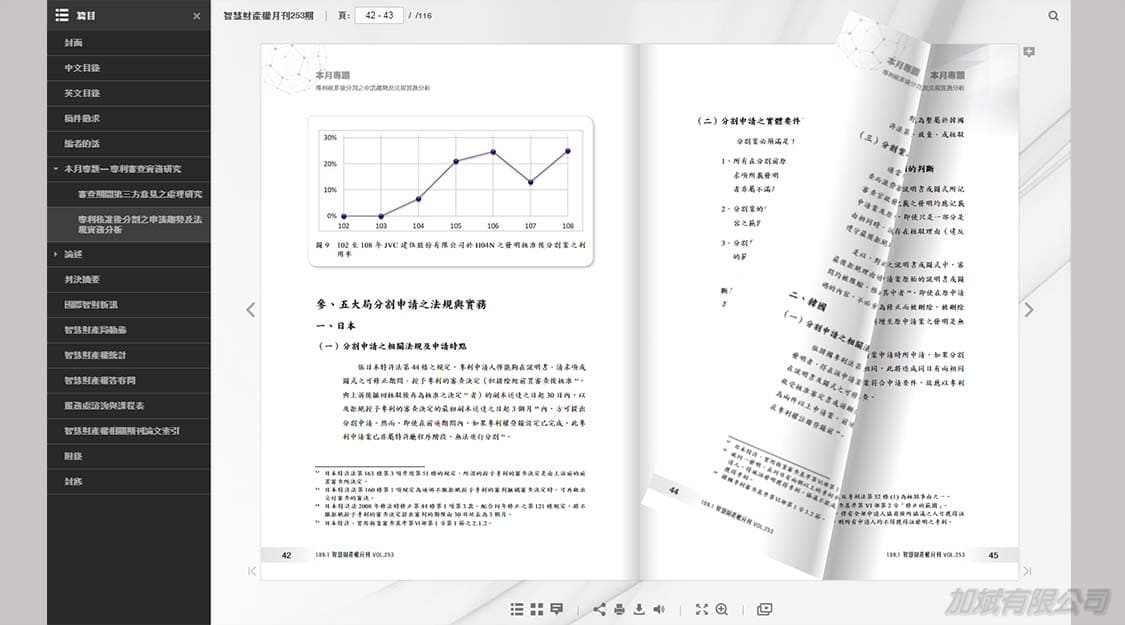
Task: Open the 智慧財產局動態 entry
Action: [x=129, y=330]
